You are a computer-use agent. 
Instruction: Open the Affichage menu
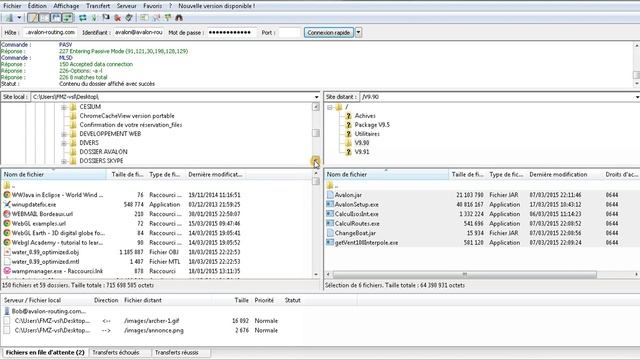[x=66, y=6]
